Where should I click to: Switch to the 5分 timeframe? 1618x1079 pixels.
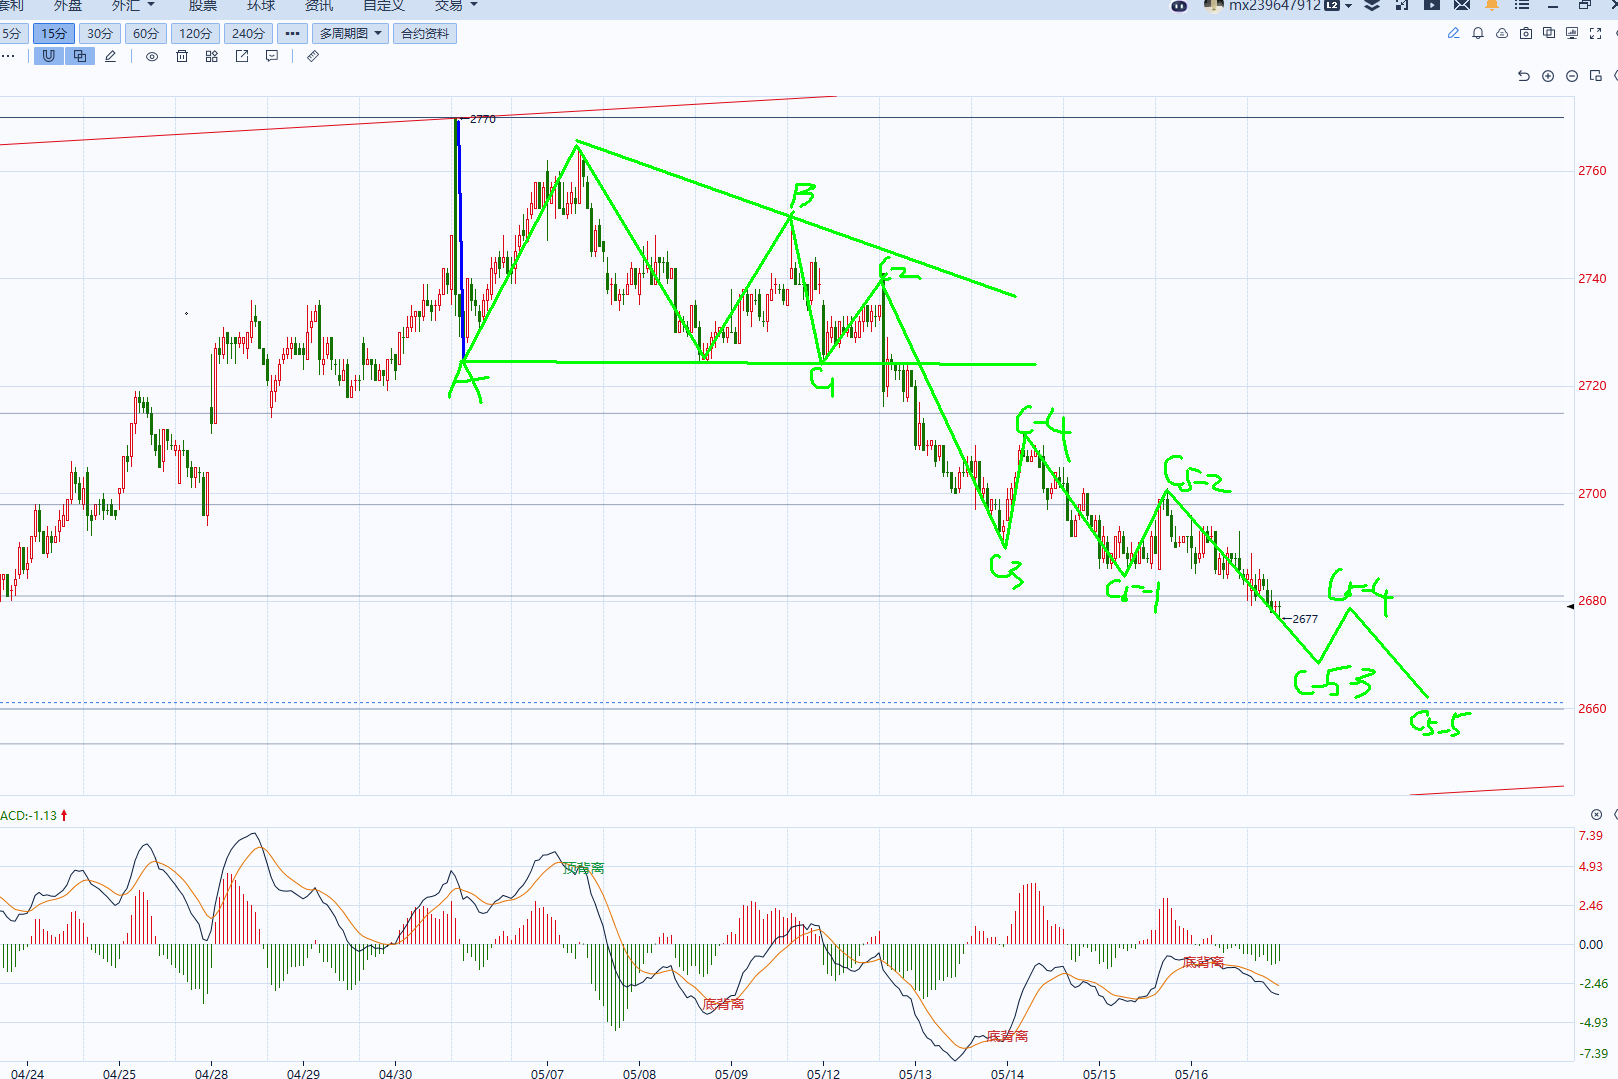point(13,33)
